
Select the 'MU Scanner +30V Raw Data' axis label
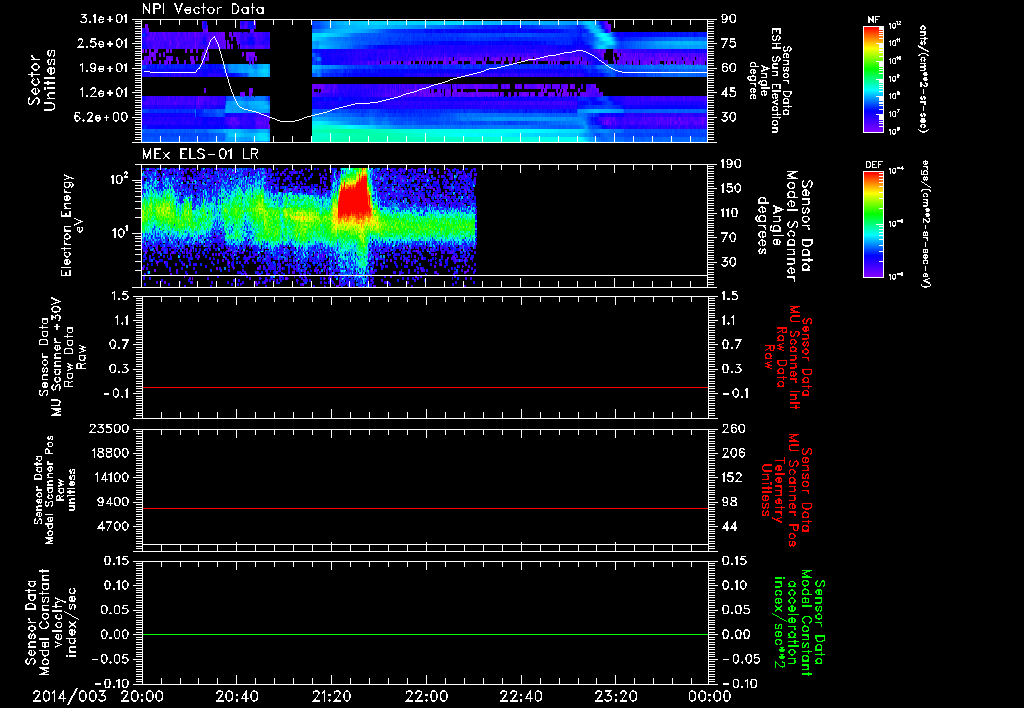pos(61,356)
